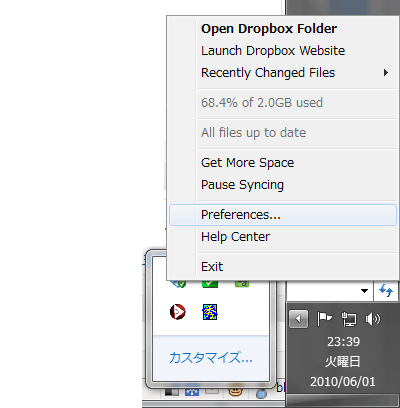Screen dimensions: 400x408
Task: Open the network connection tray icon
Action: click(349, 319)
